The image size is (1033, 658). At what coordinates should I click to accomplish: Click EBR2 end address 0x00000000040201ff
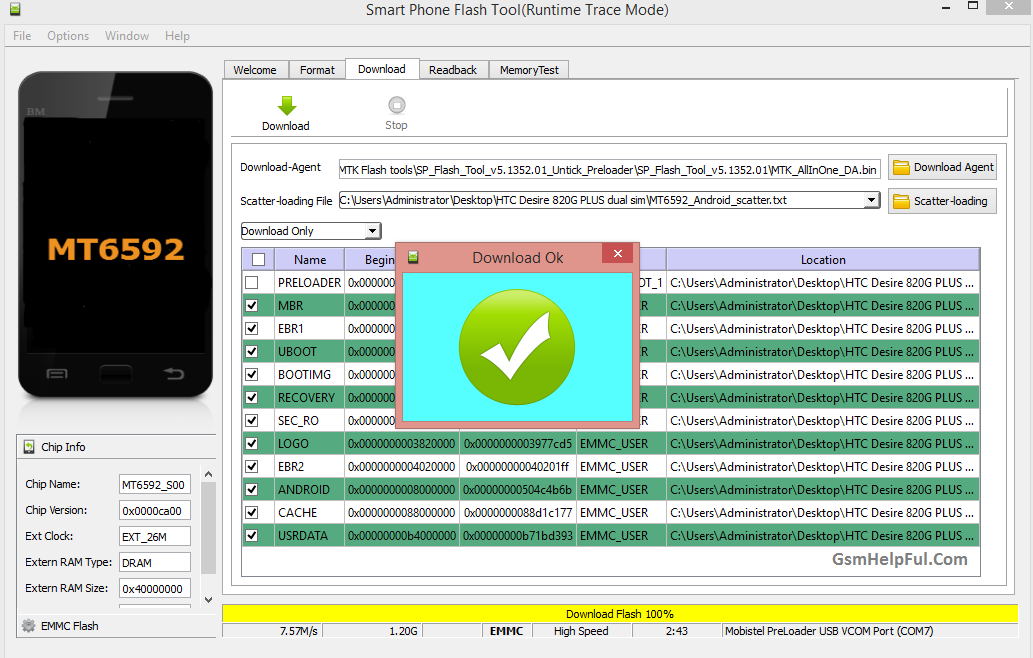tap(518, 466)
